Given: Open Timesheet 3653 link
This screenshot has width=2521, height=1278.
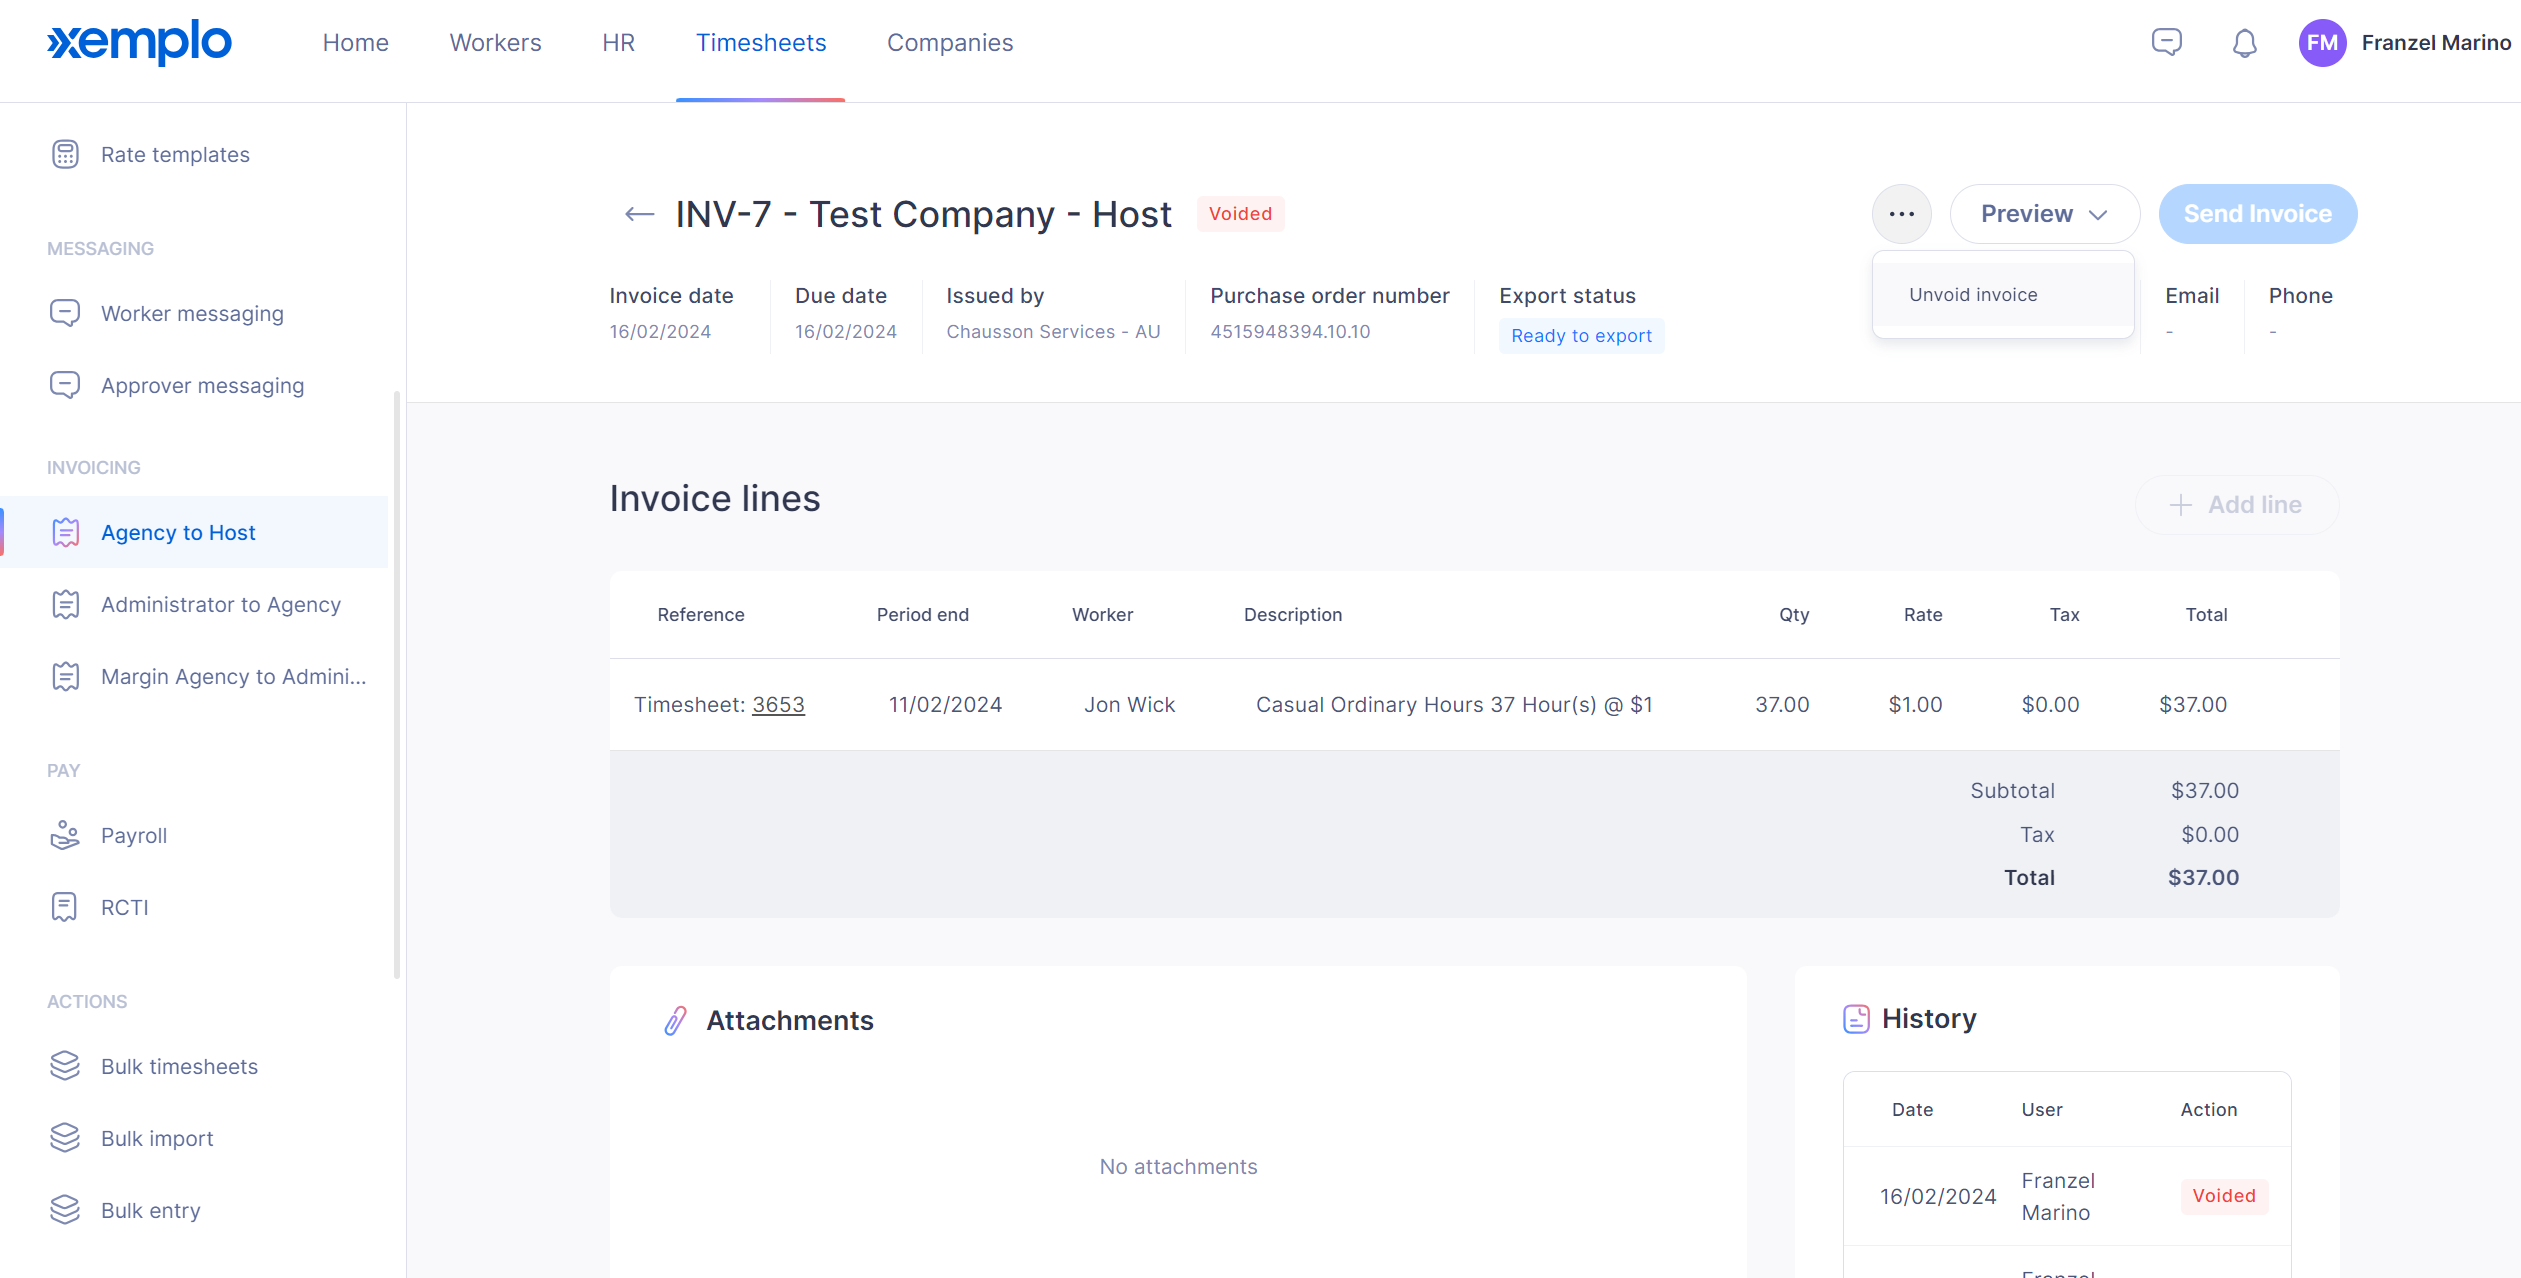Looking at the screenshot, I should click(778, 705).
